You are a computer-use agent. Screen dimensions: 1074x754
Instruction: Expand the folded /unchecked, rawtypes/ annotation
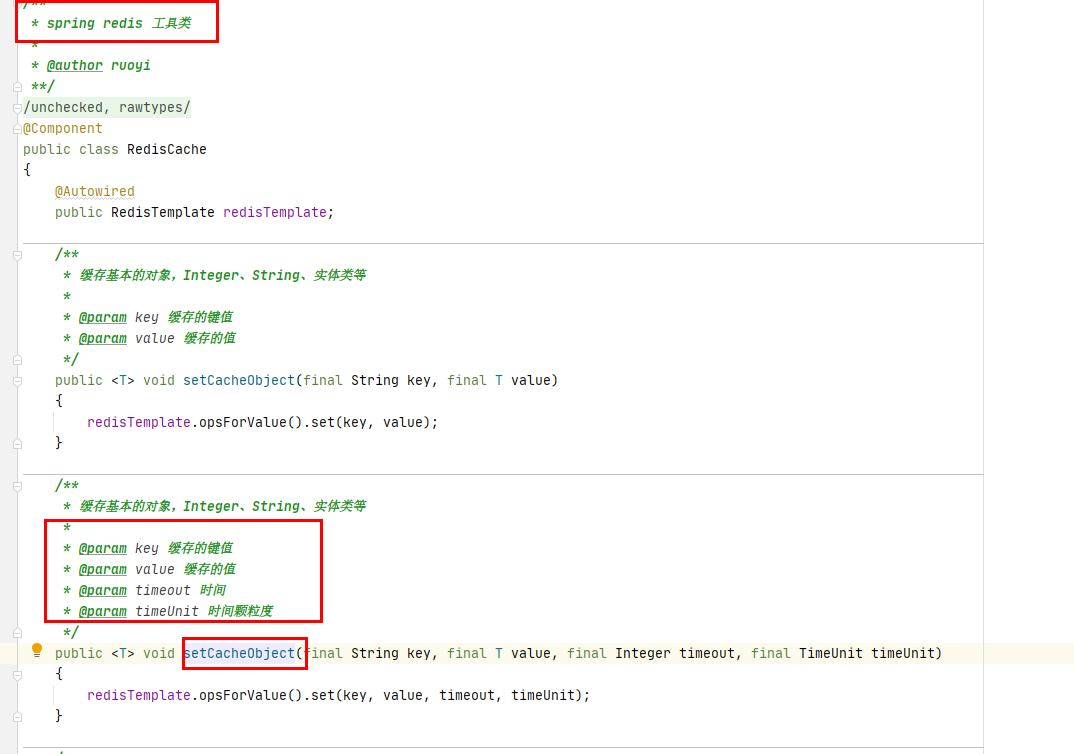pos(17,108)
